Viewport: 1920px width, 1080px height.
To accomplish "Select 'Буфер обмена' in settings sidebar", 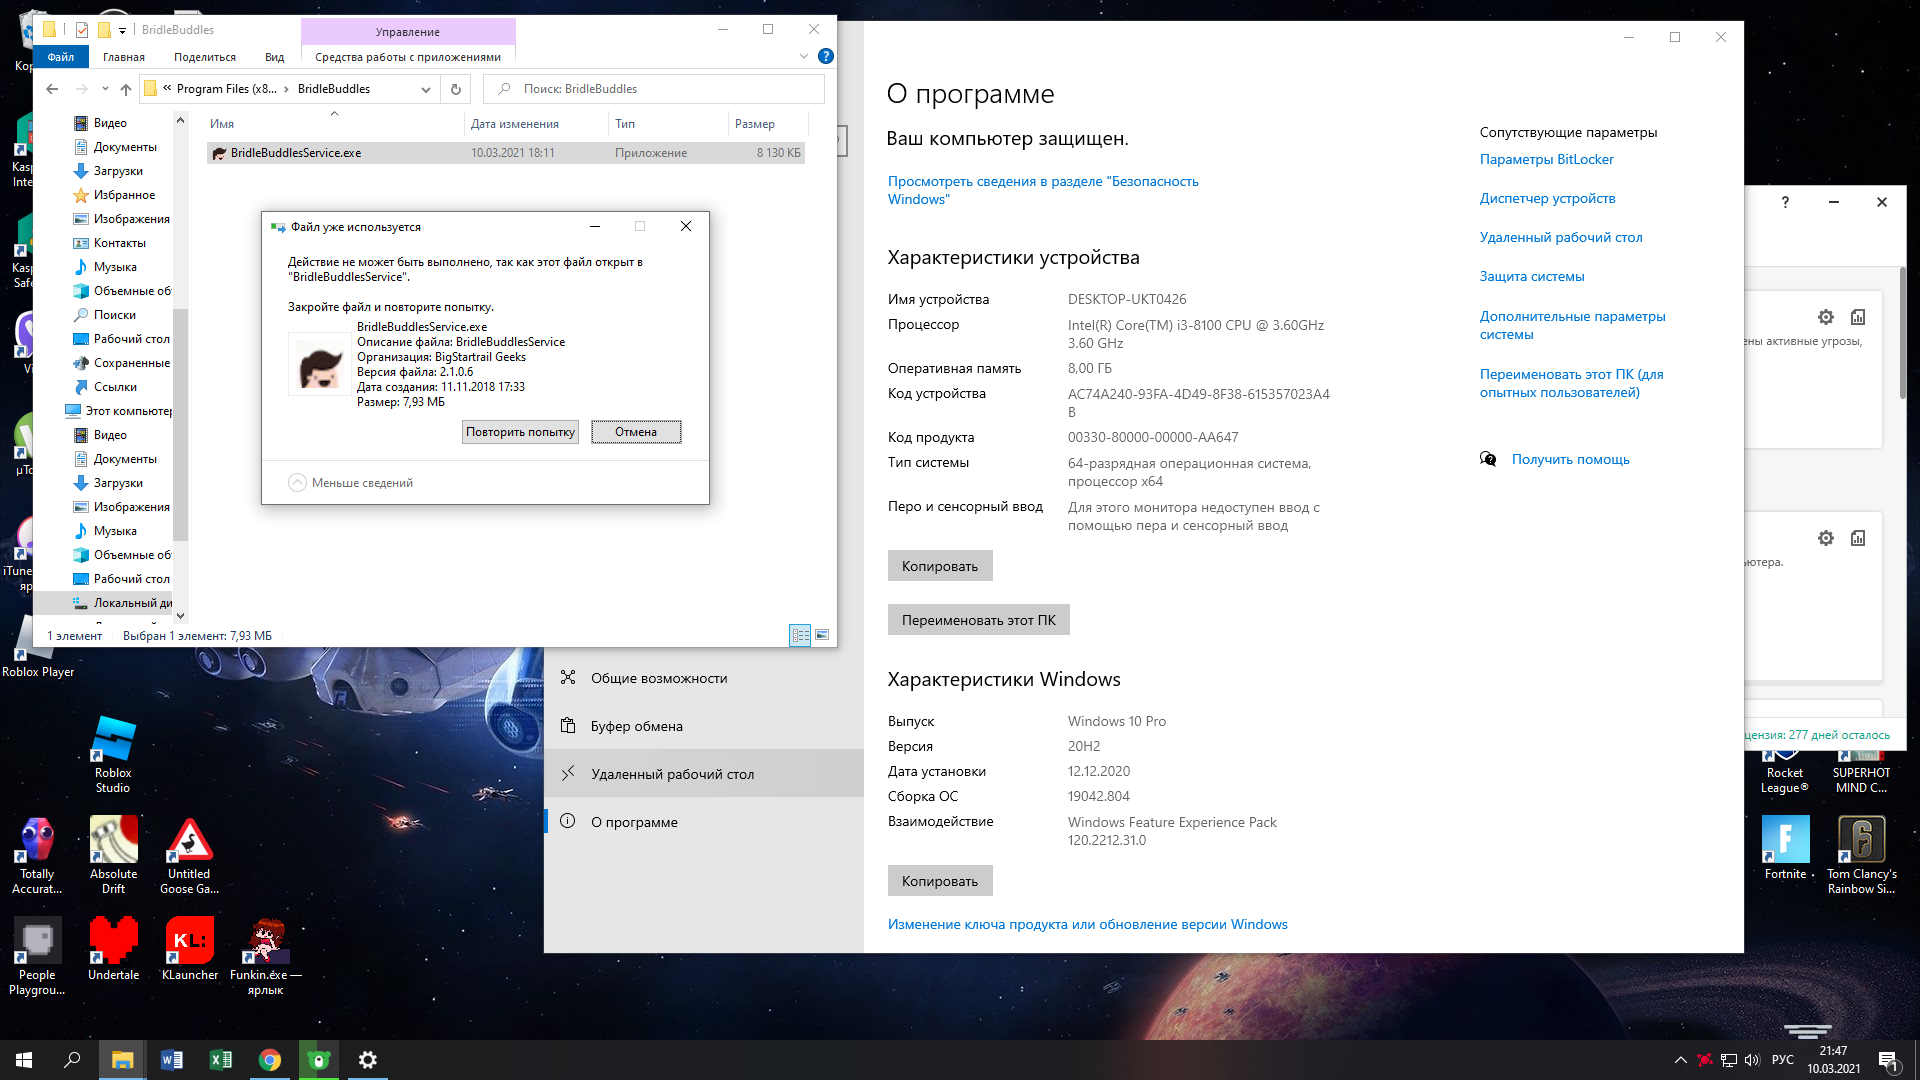I will tap(636, 726).
